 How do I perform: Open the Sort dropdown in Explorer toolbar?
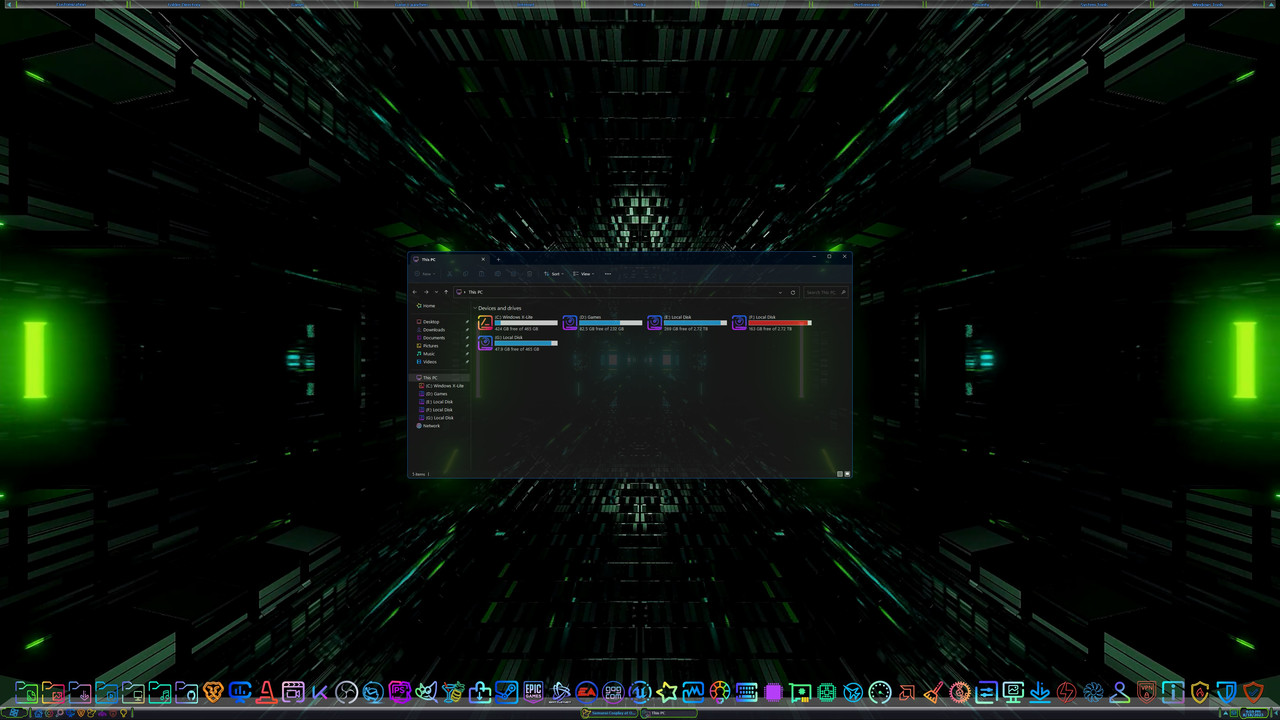(554, 274)
